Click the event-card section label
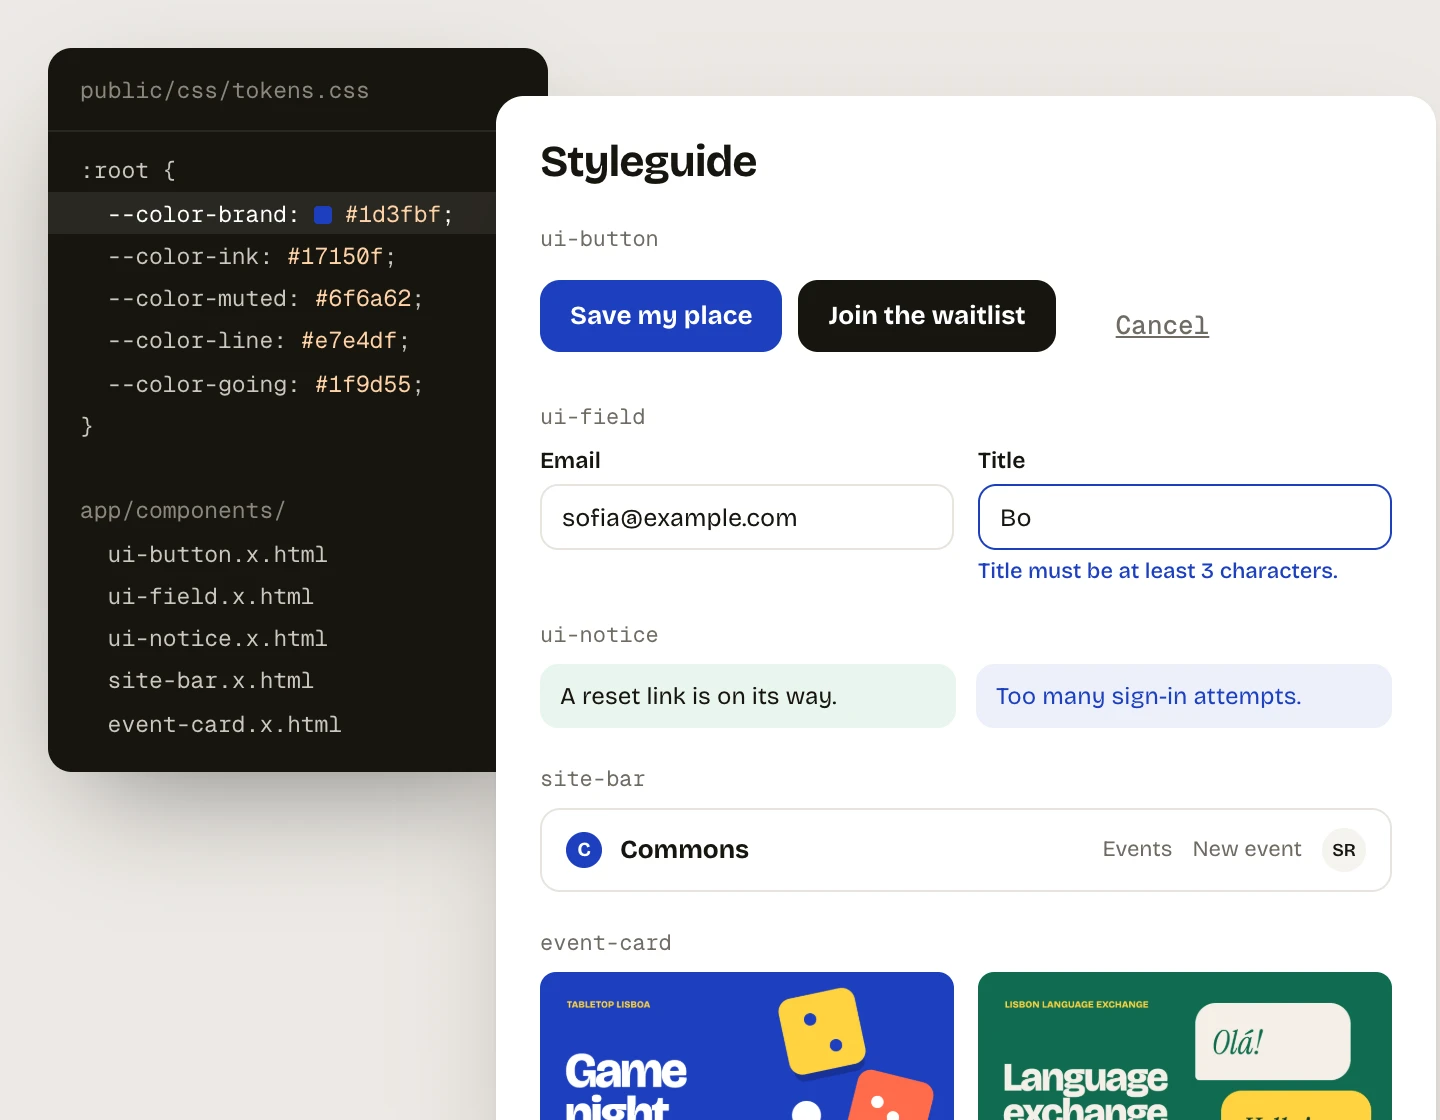 [x=606, y=943]
